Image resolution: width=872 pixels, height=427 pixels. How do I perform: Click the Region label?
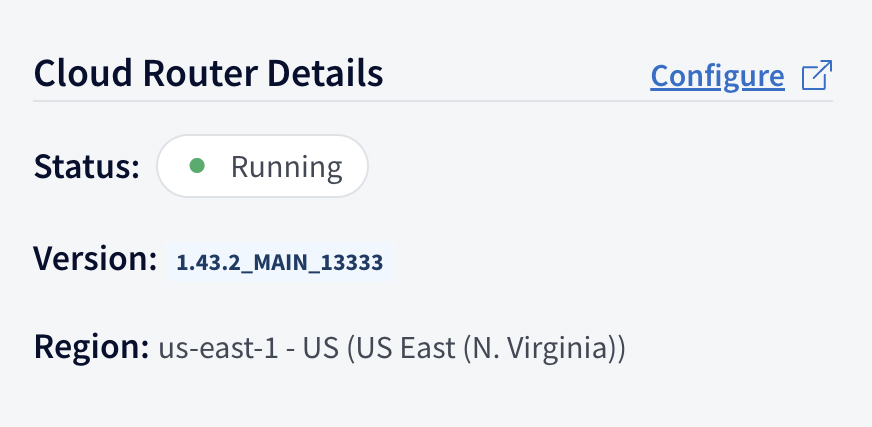91,347
